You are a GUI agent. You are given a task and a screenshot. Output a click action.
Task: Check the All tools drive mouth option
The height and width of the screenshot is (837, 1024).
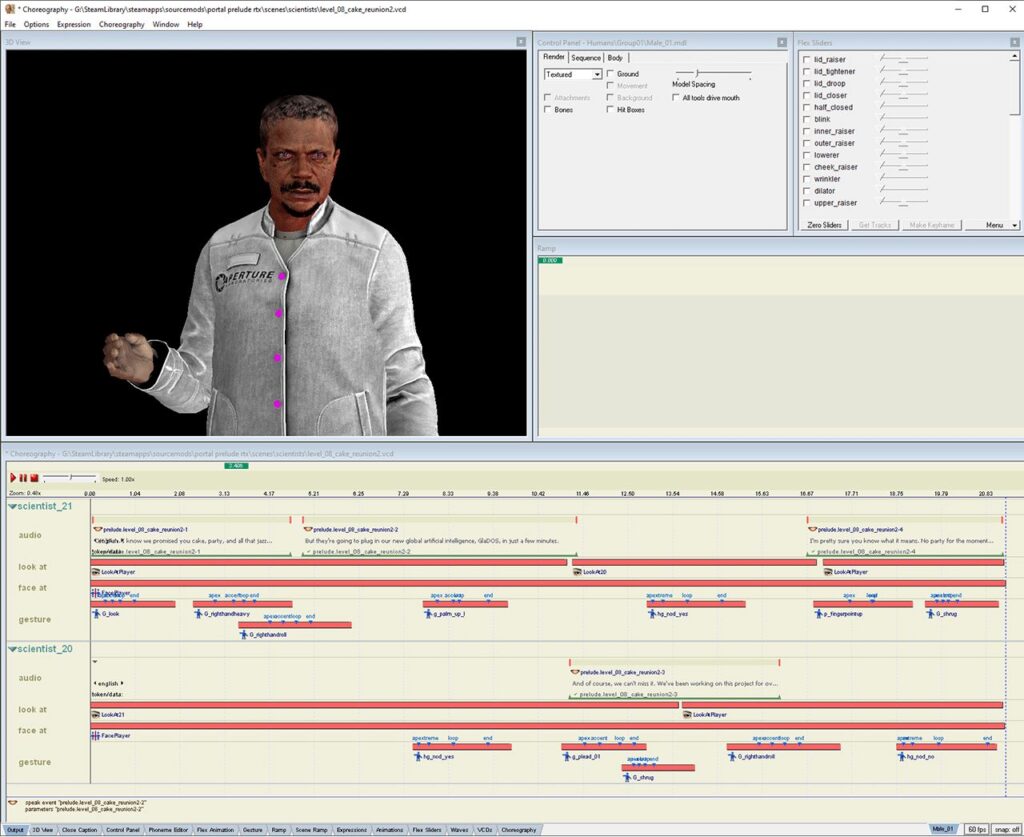676,98
